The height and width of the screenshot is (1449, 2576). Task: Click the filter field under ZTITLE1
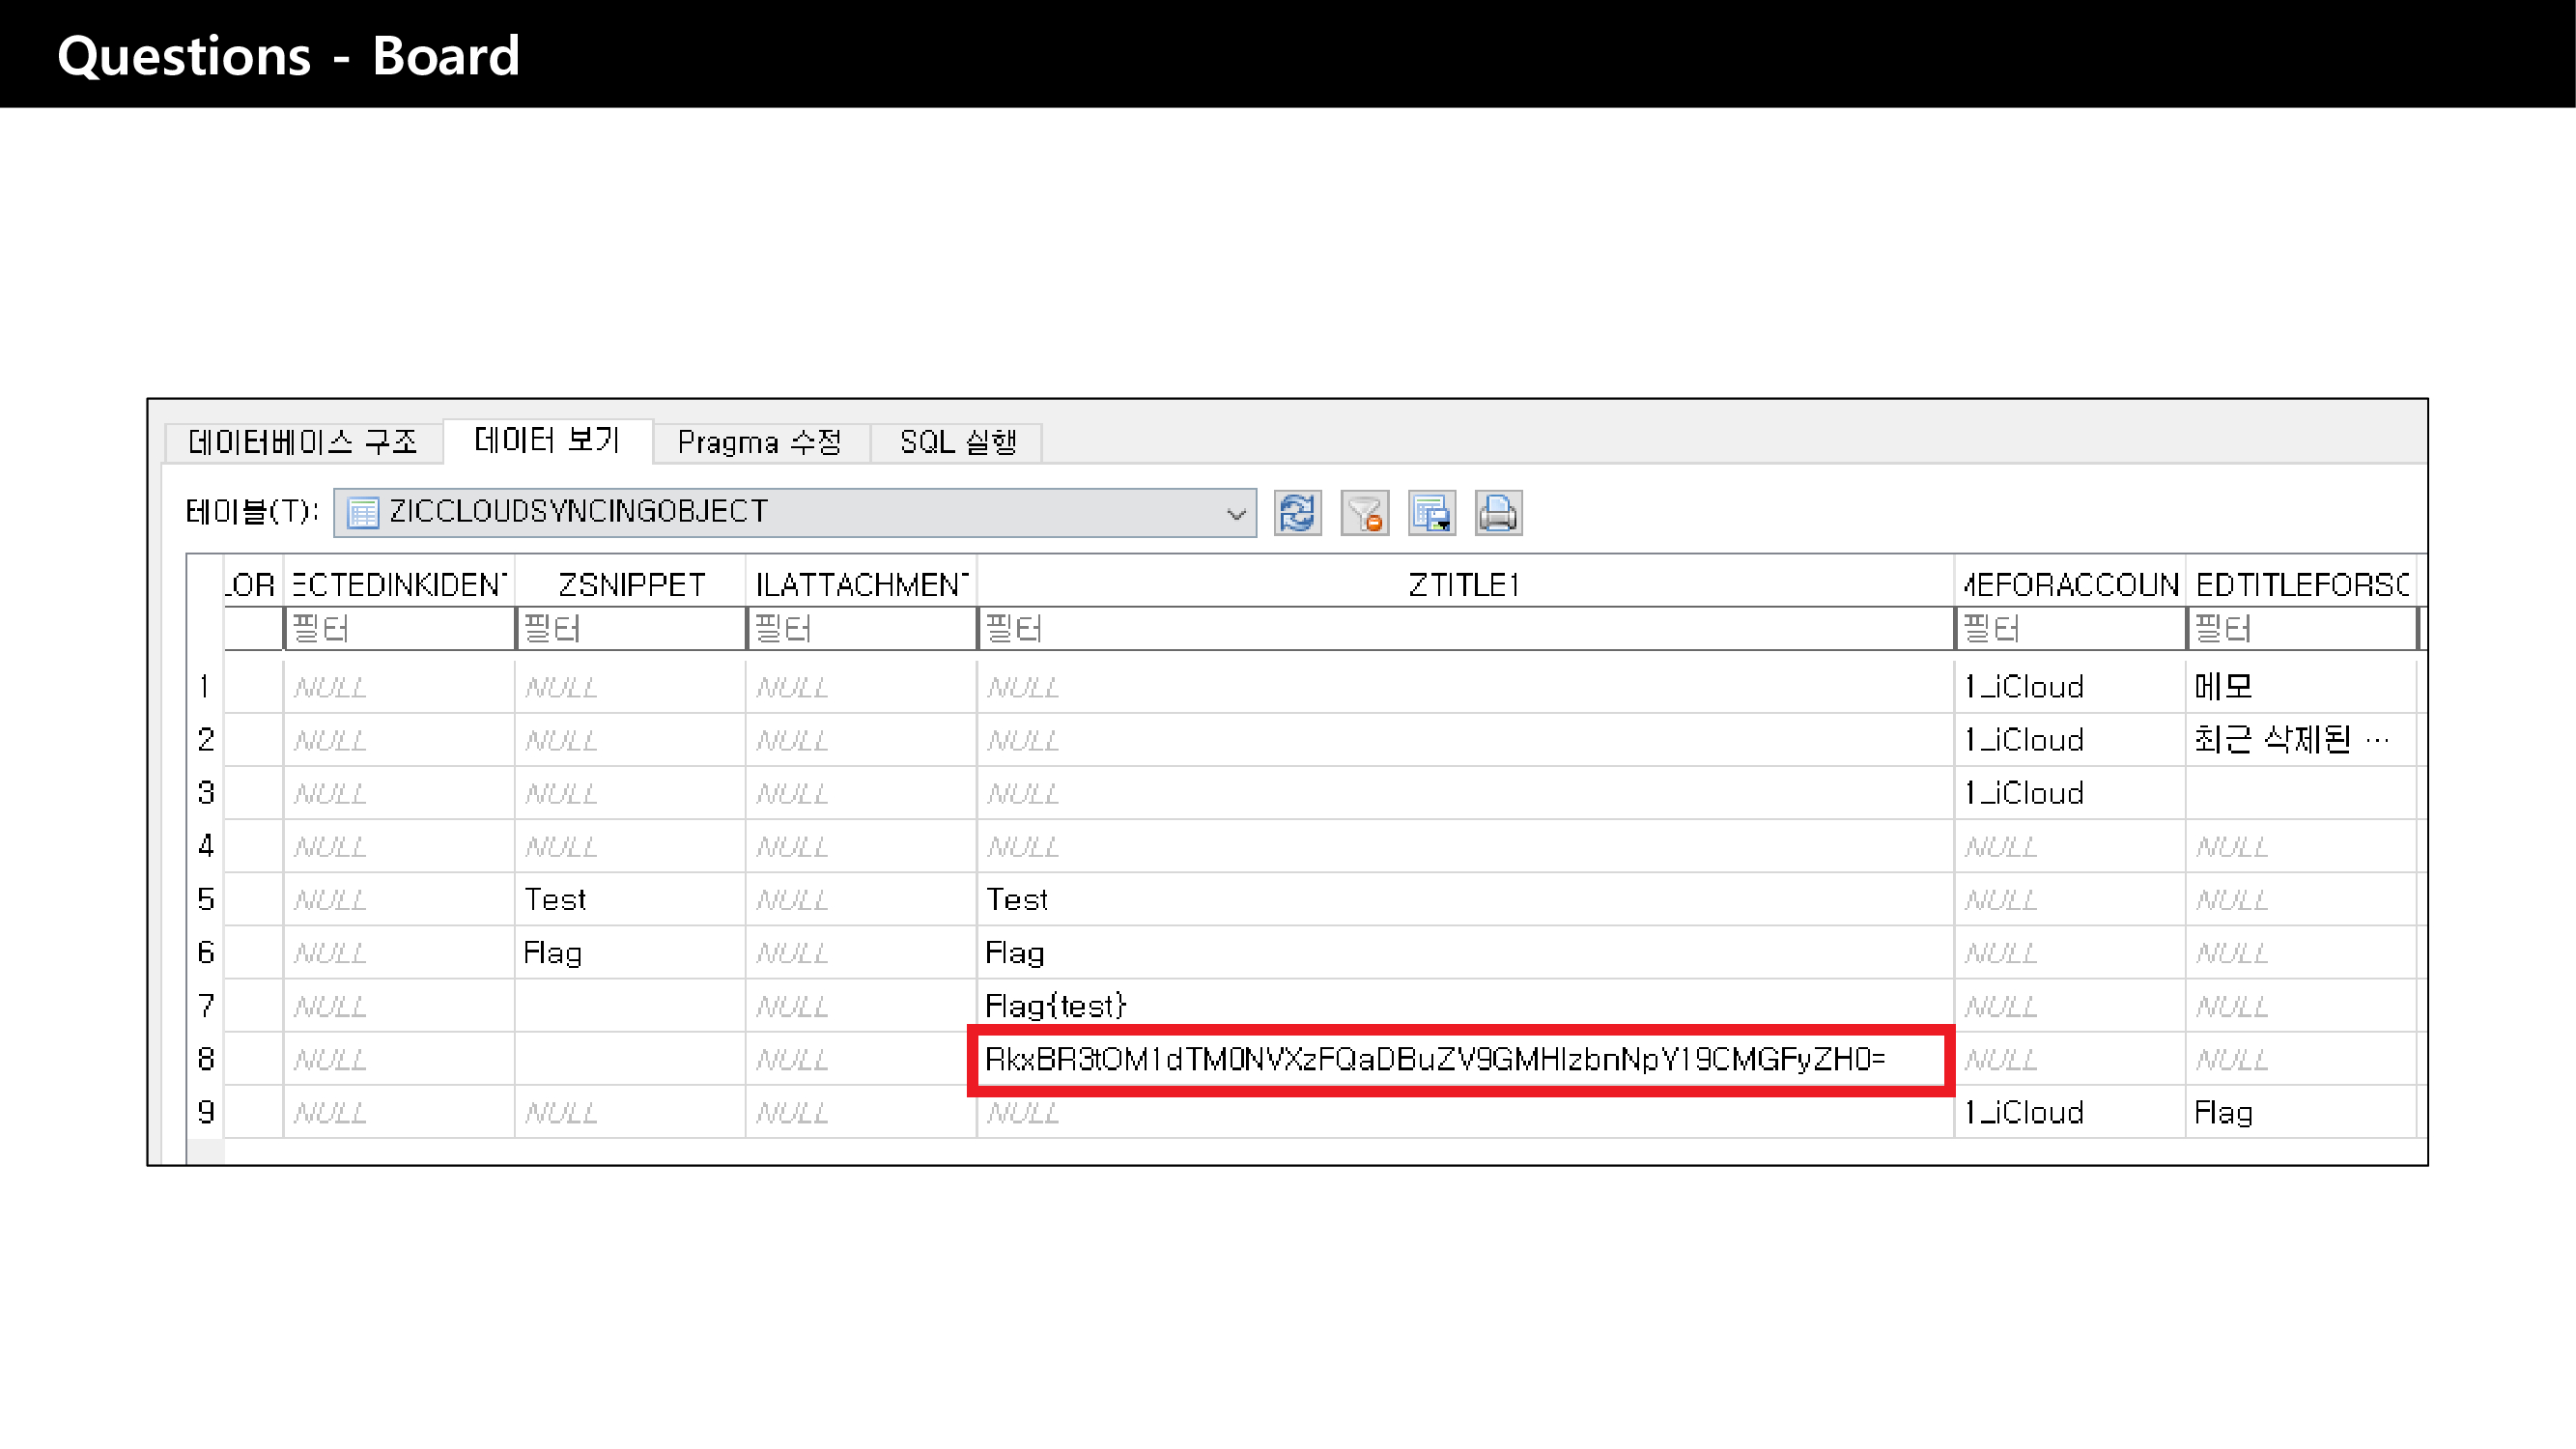pos(1464,629)
